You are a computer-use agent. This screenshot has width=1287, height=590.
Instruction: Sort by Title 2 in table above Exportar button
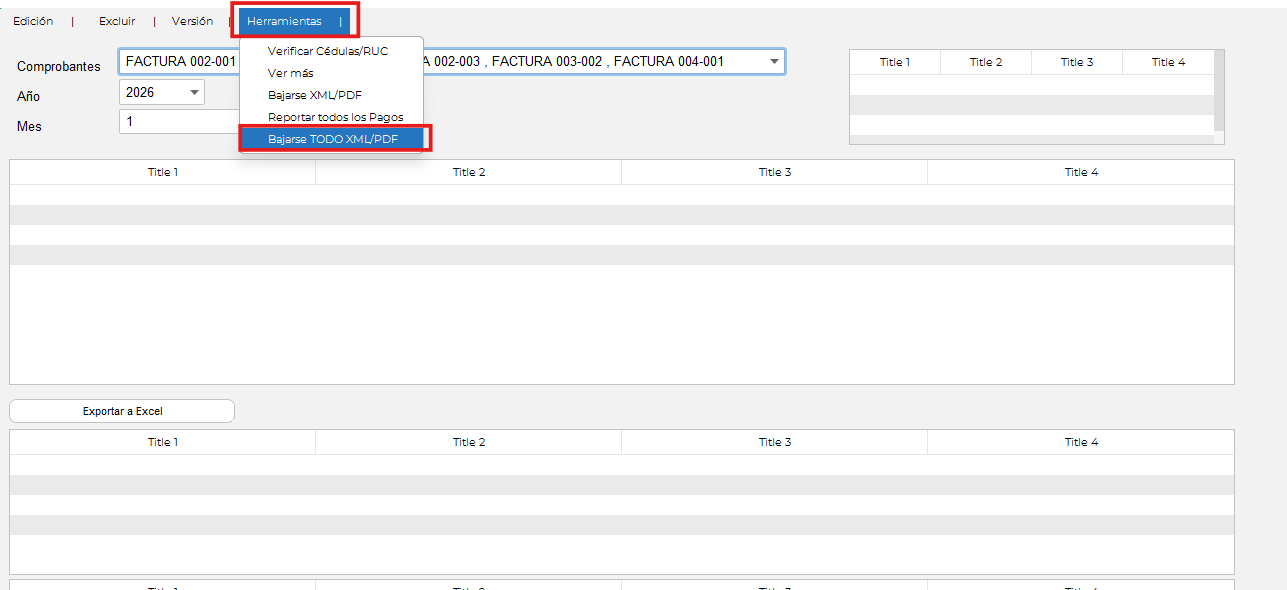(x=468, y=172)
